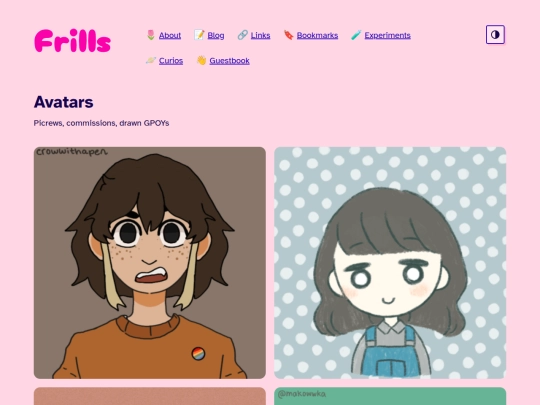Click the tulip icon beside About
This screenshot has height=405, width=540.
coord(150,35)
